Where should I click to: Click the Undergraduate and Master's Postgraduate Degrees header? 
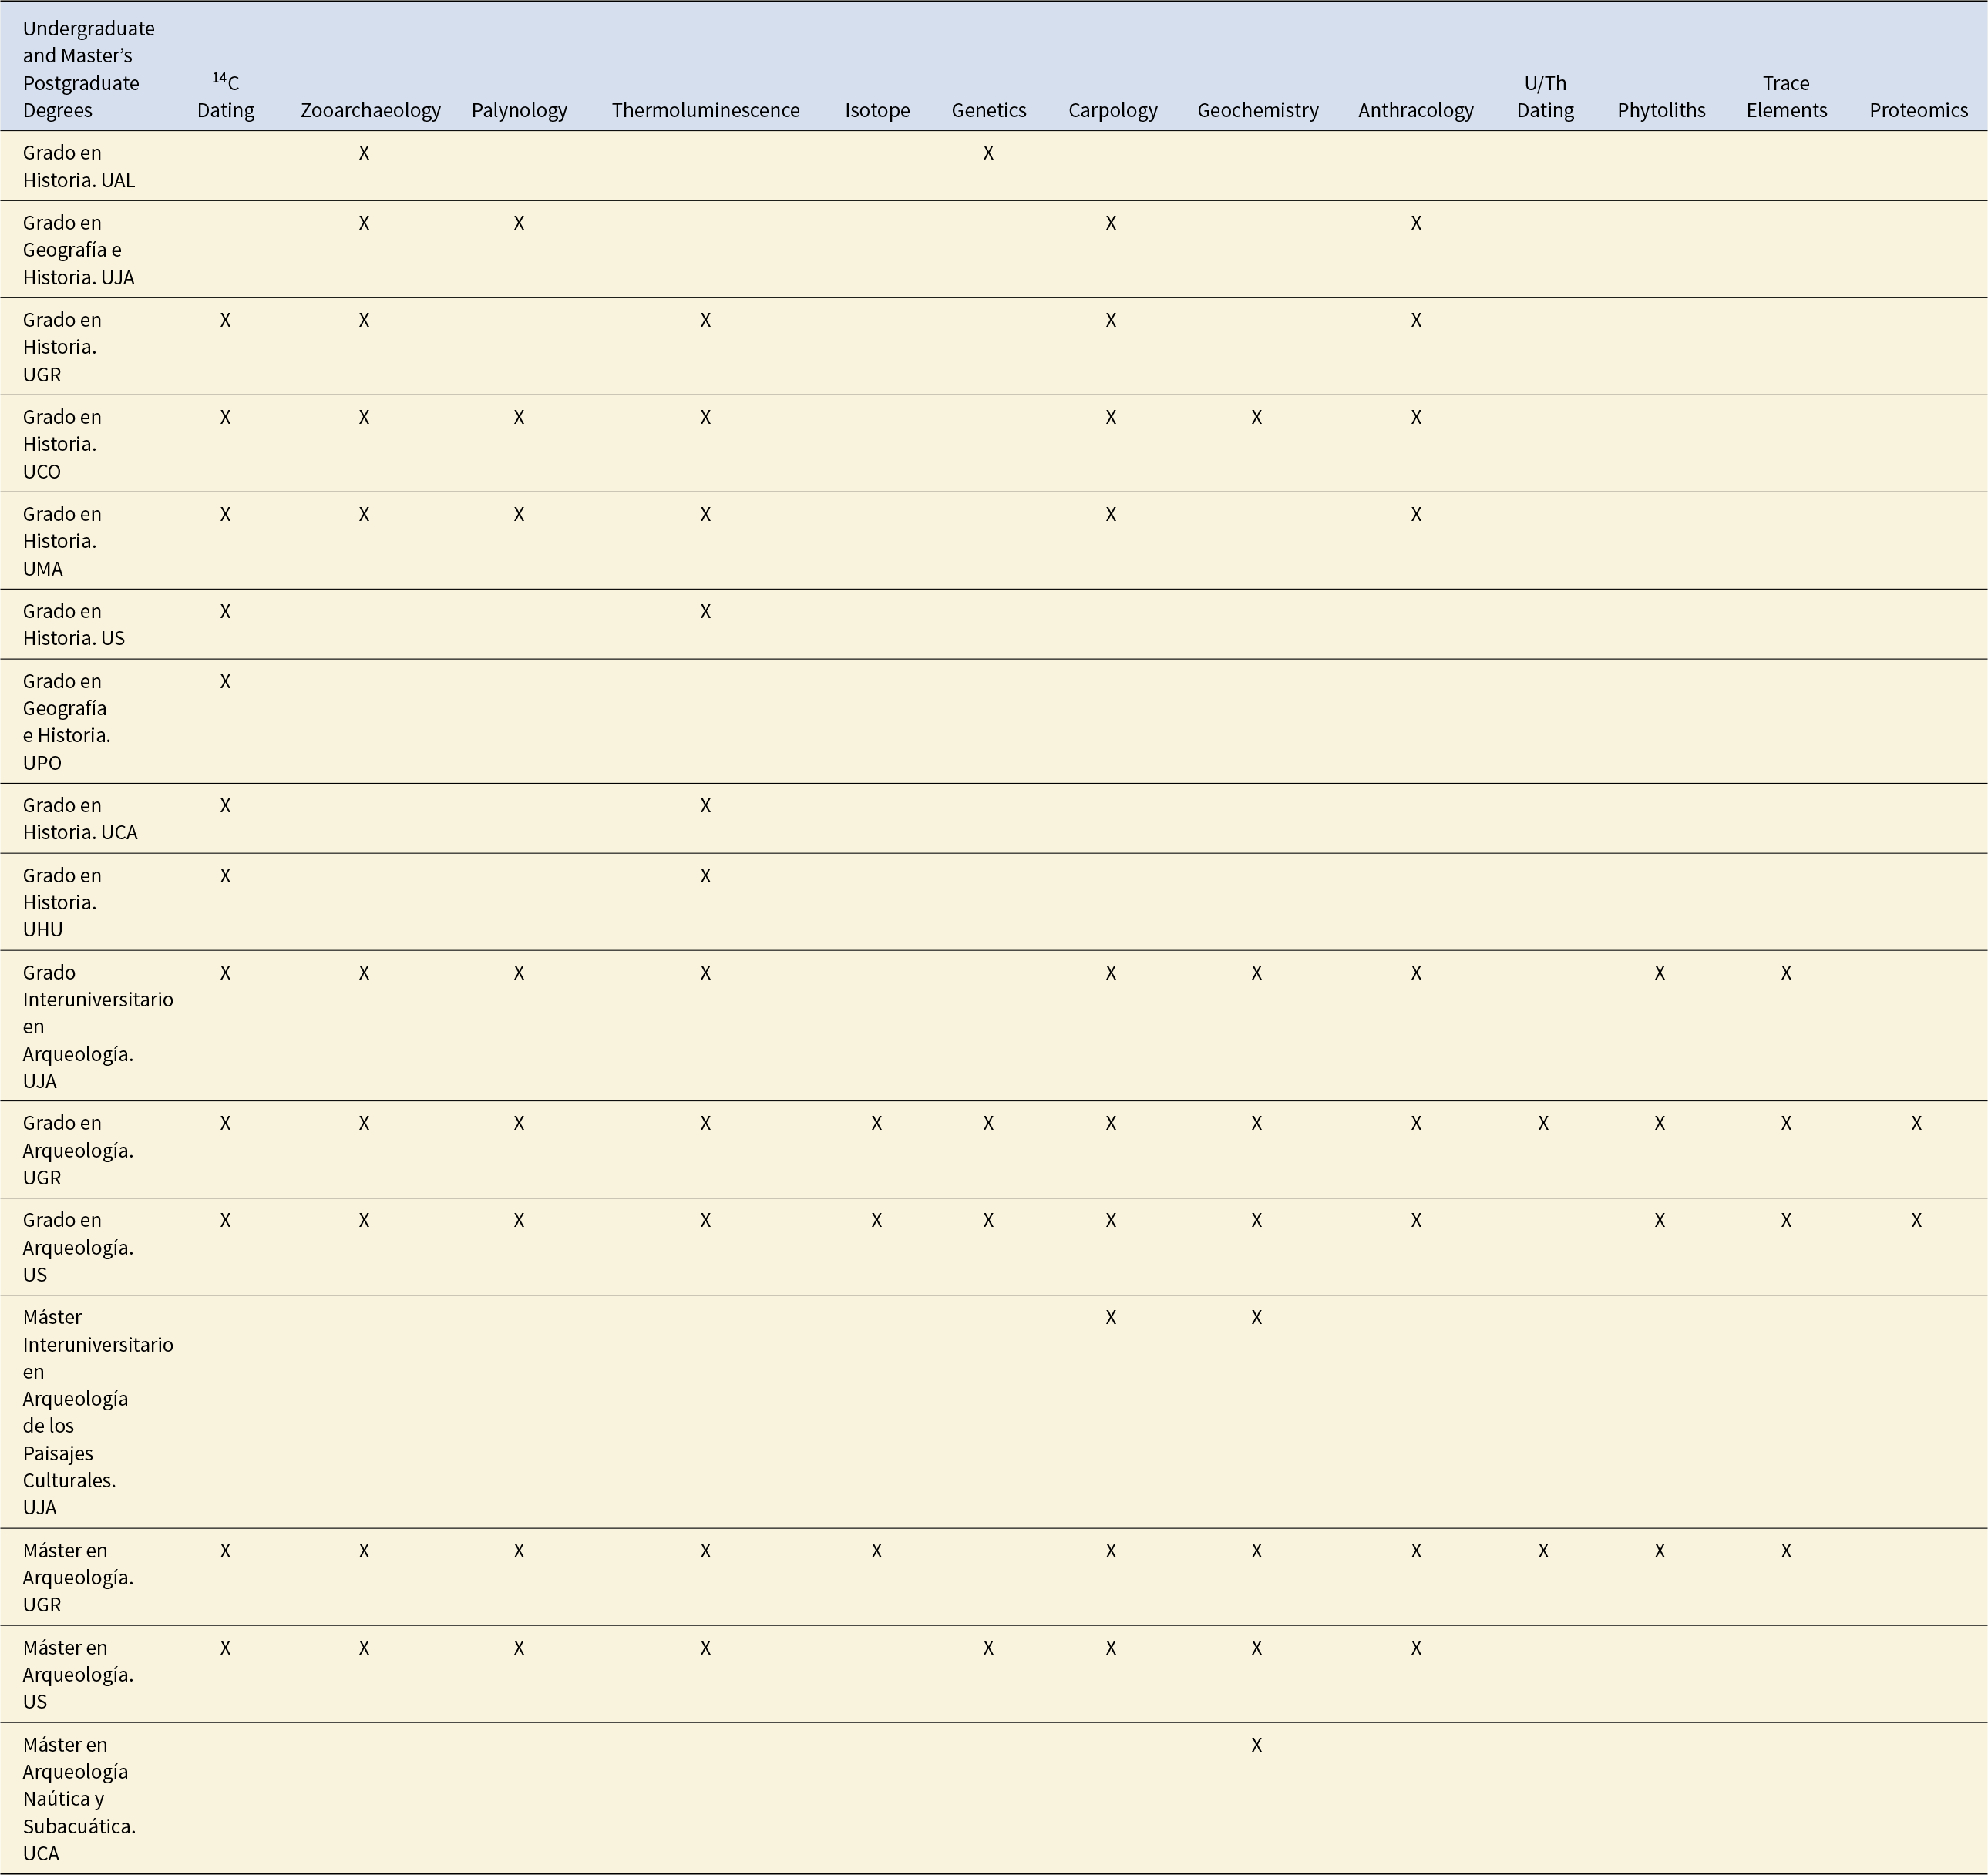89,69
